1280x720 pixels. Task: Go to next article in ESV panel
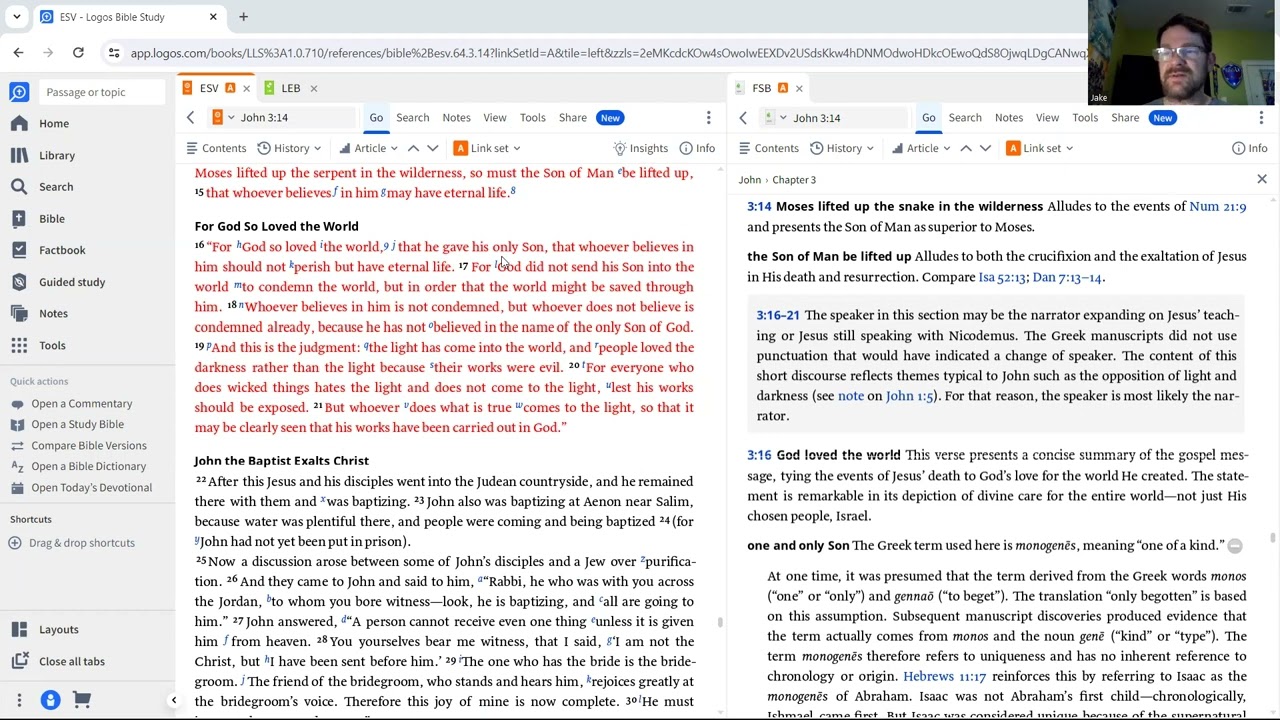coord(433,148)
